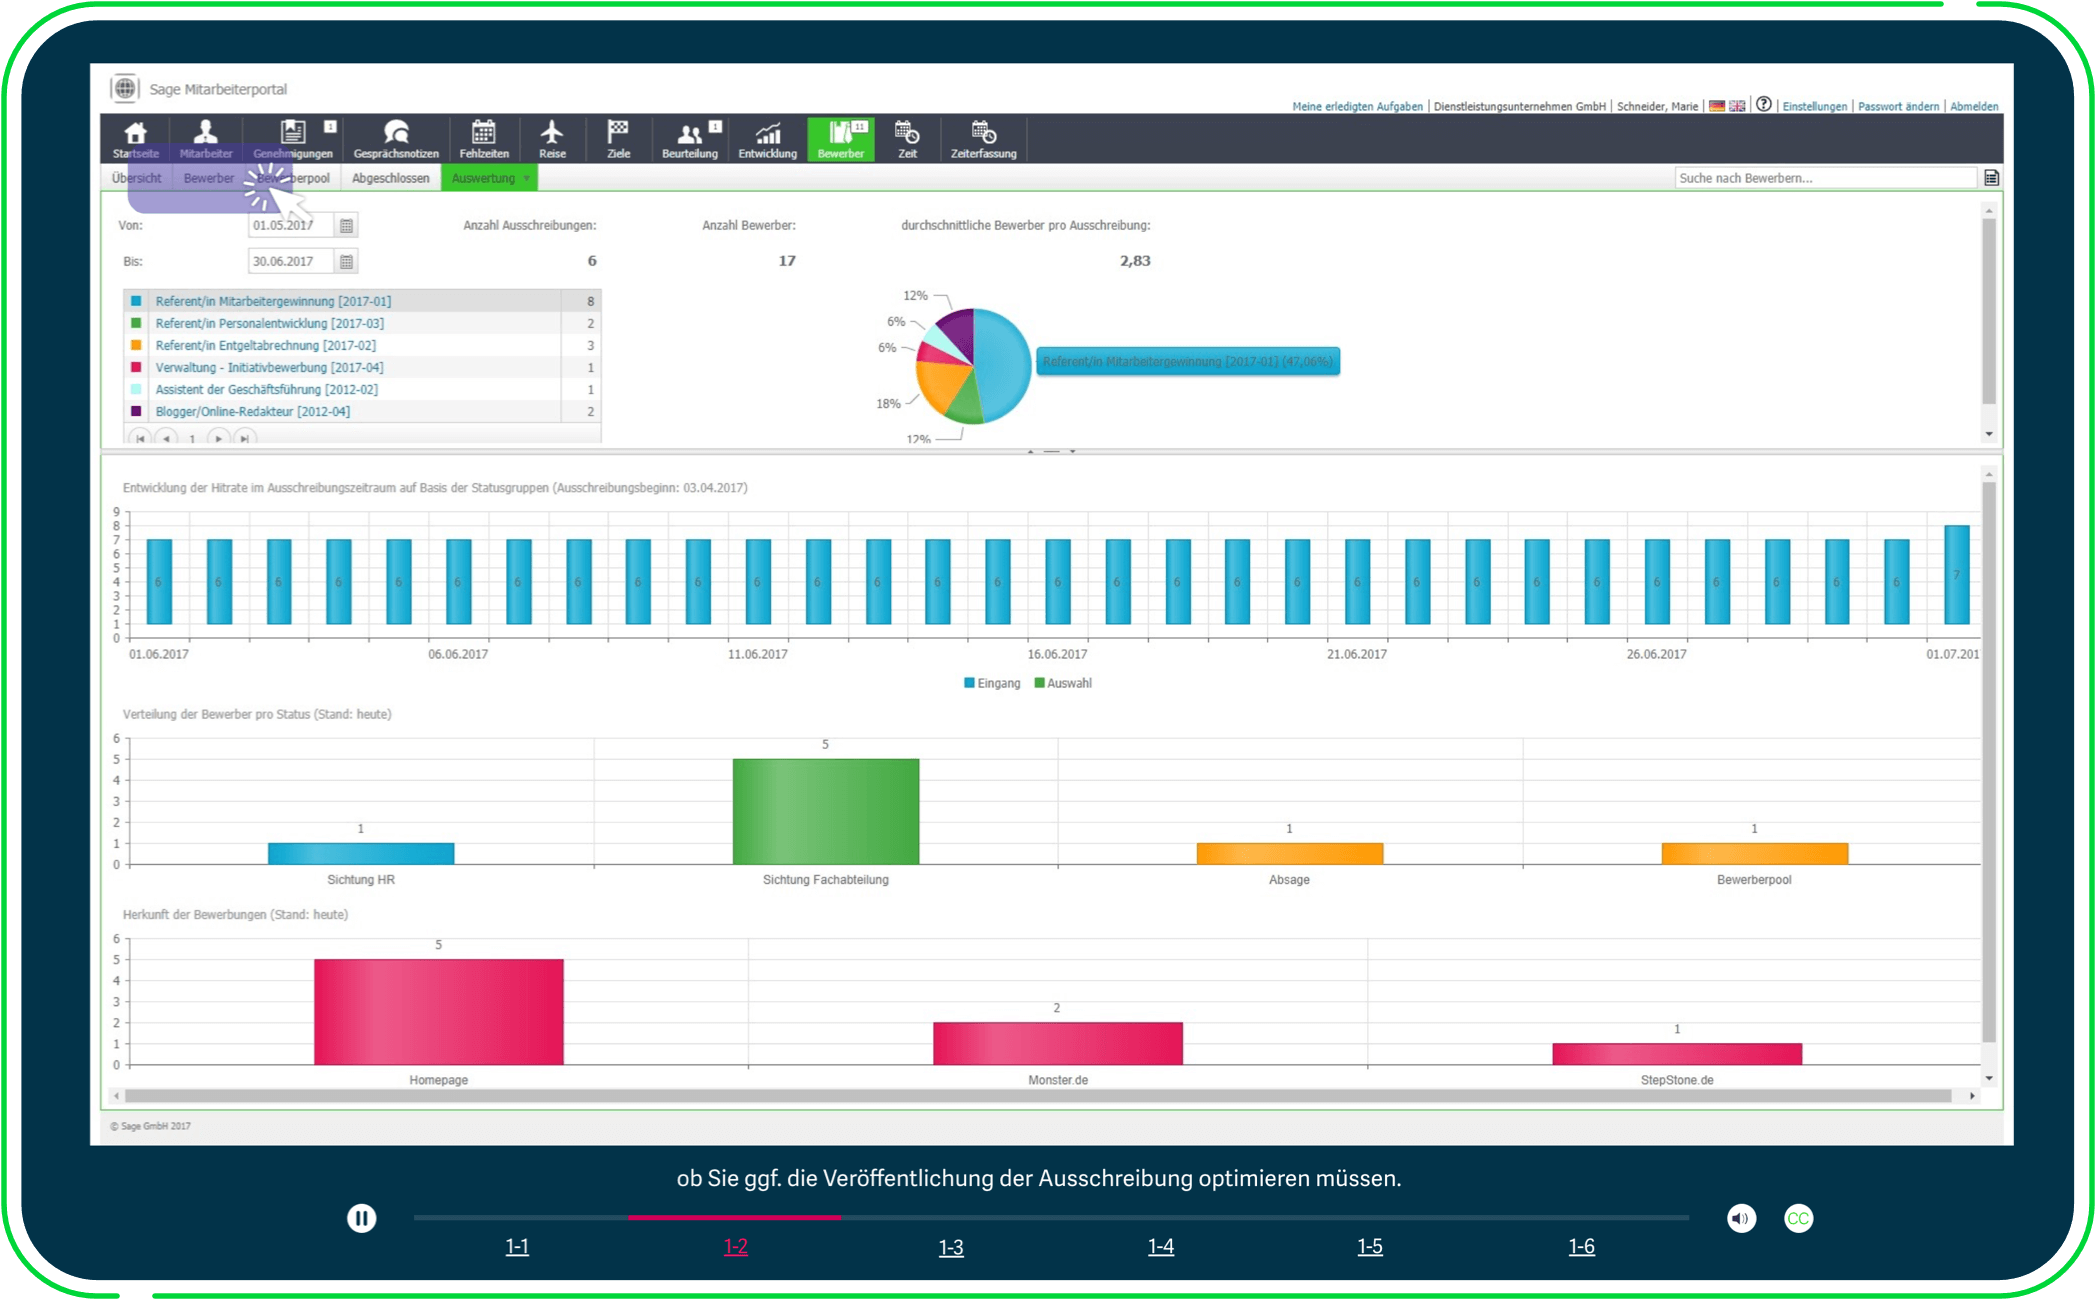Select Referent/in Personalentwicklung [2017-03] row
The image size is (2096, 1300).
[362, 323]
